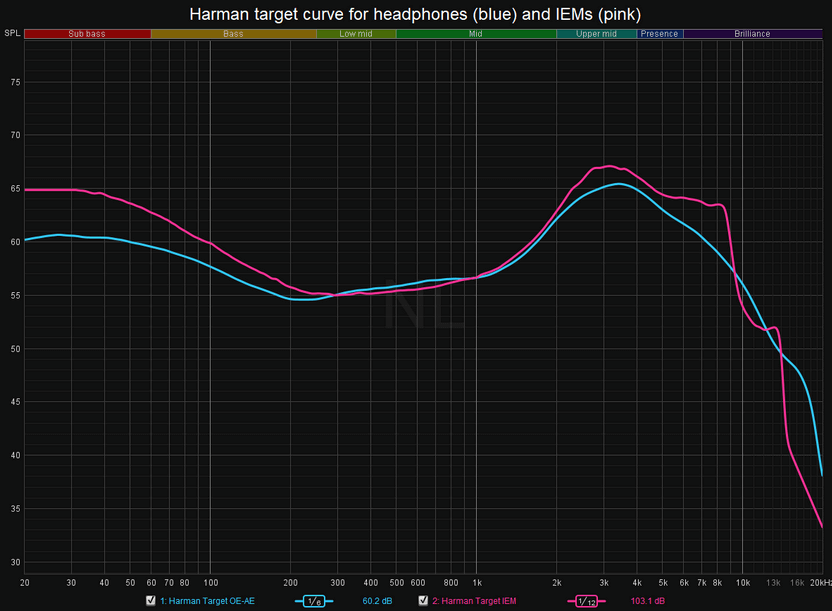Viewport: 832px width, 611px height.
Task: Click the 103.1 dB readout value
Action: point(647,601)
